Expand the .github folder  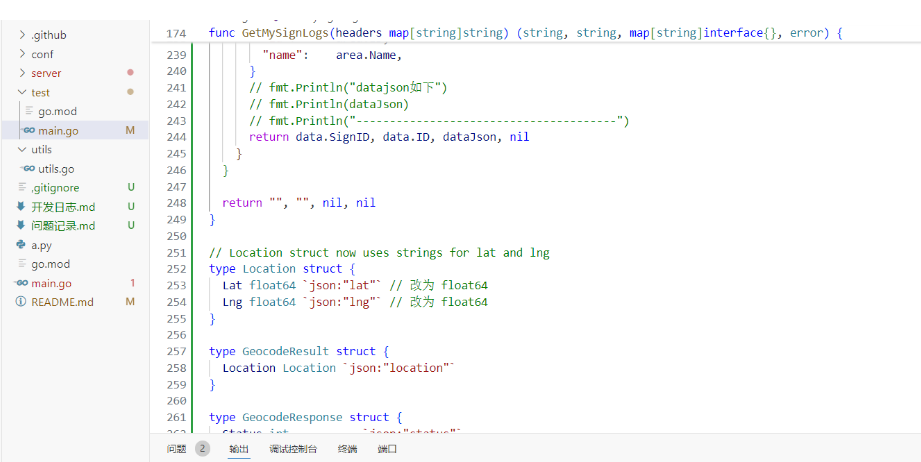point(22,35)
